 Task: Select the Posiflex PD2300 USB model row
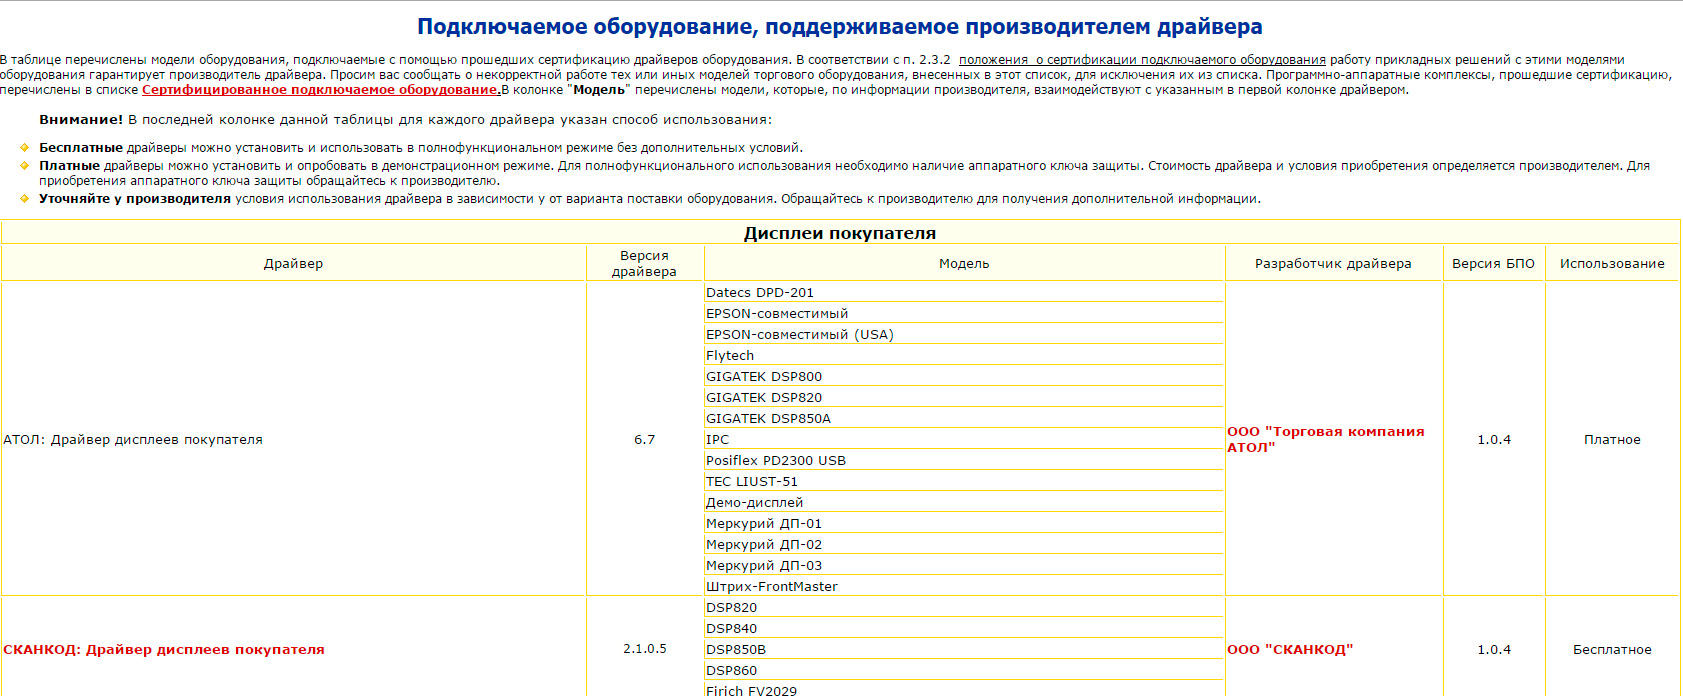964,461
